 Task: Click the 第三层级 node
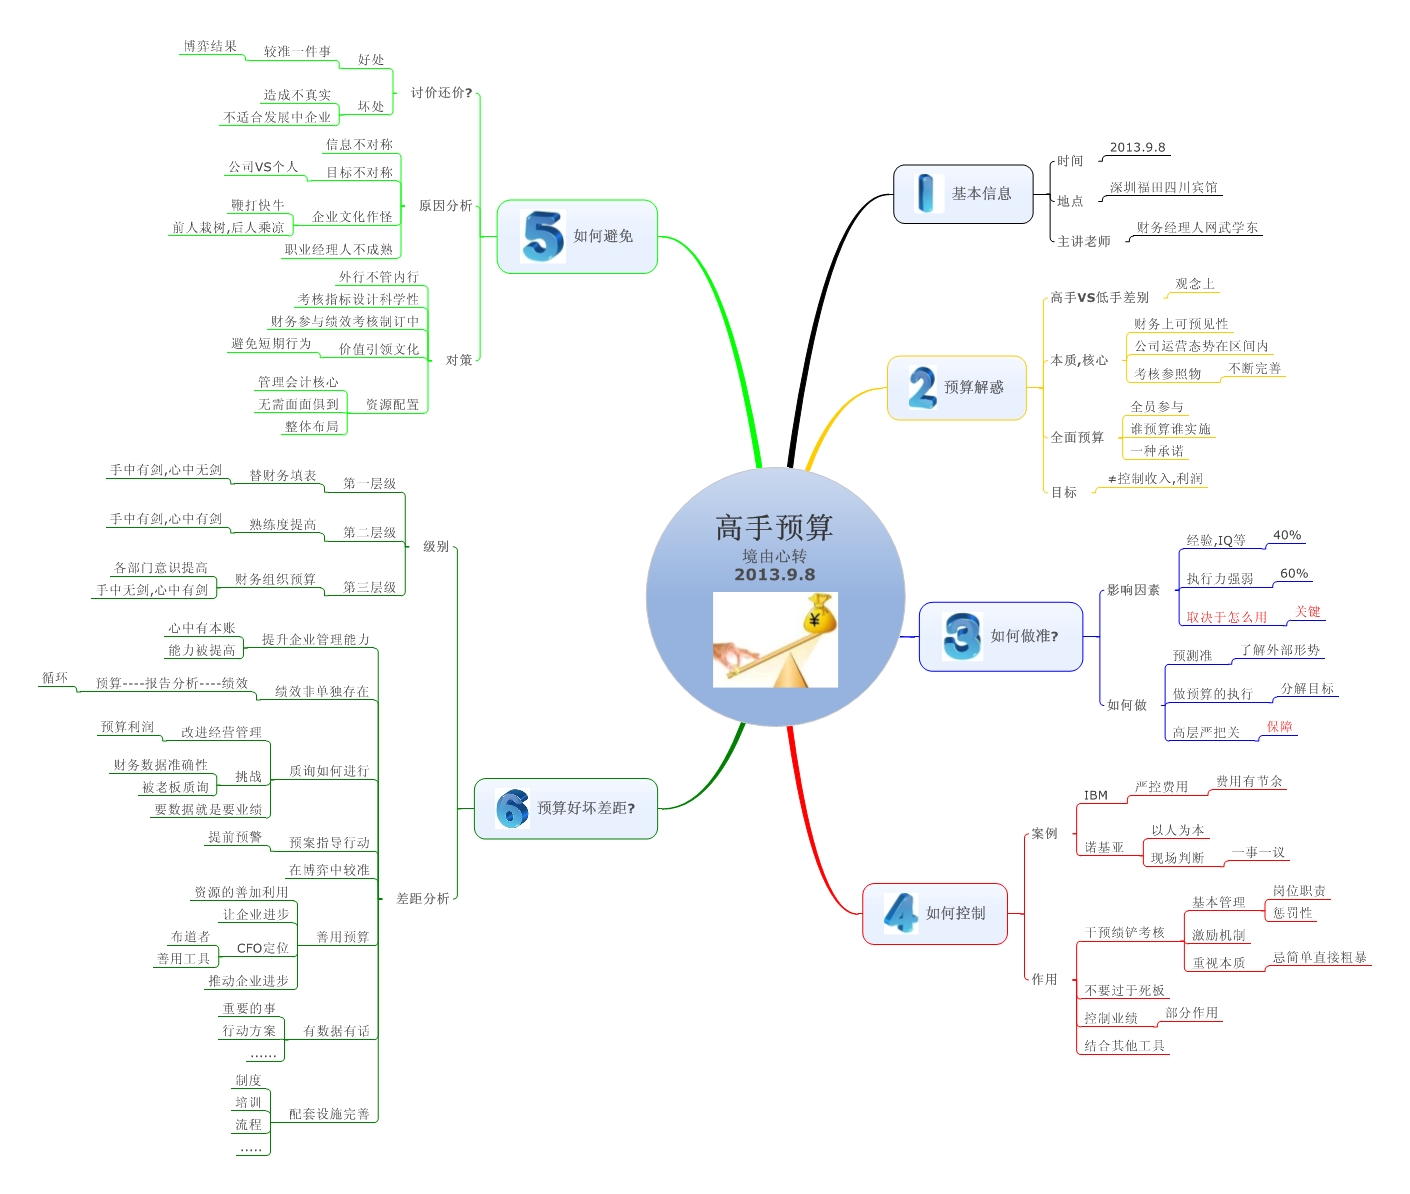point(369,587)
